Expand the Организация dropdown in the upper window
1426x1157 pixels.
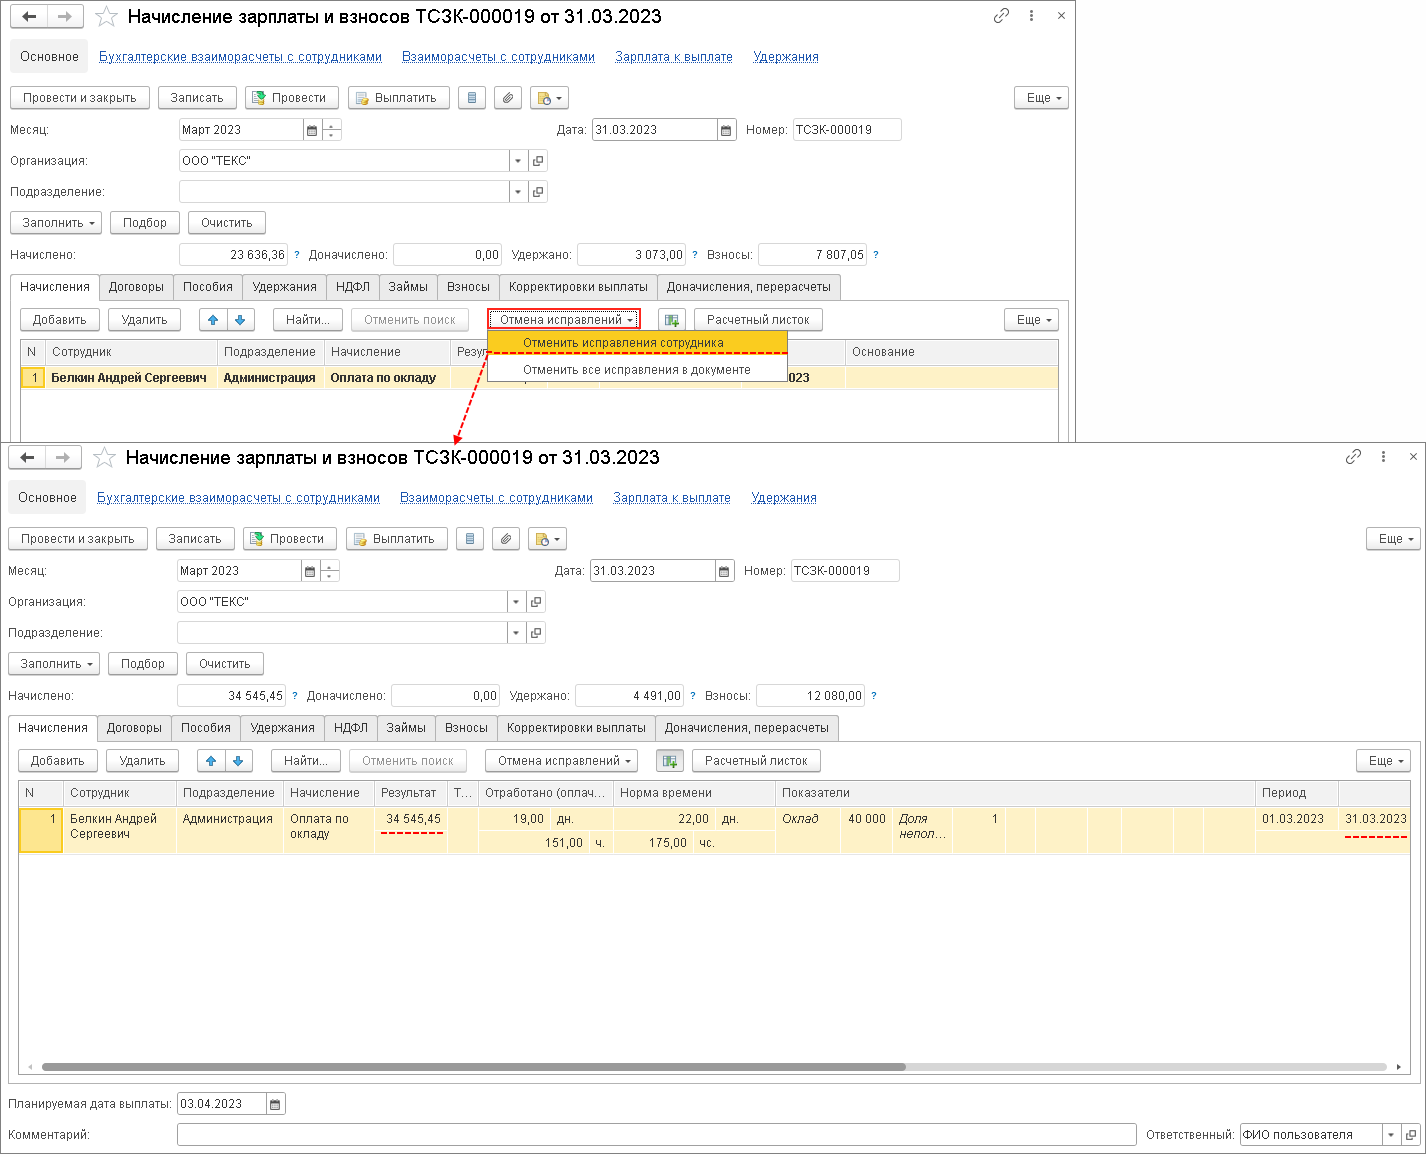(518, 161)
